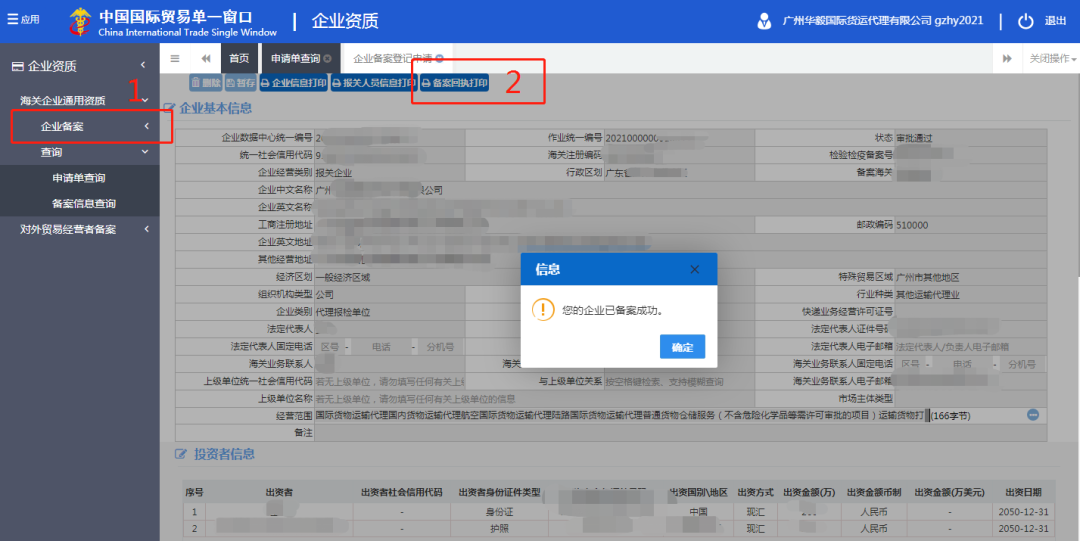This screenshot has height=541, width=1080.
Task: Click the blue minus icon beside 经营范围
Action: 1032,415
